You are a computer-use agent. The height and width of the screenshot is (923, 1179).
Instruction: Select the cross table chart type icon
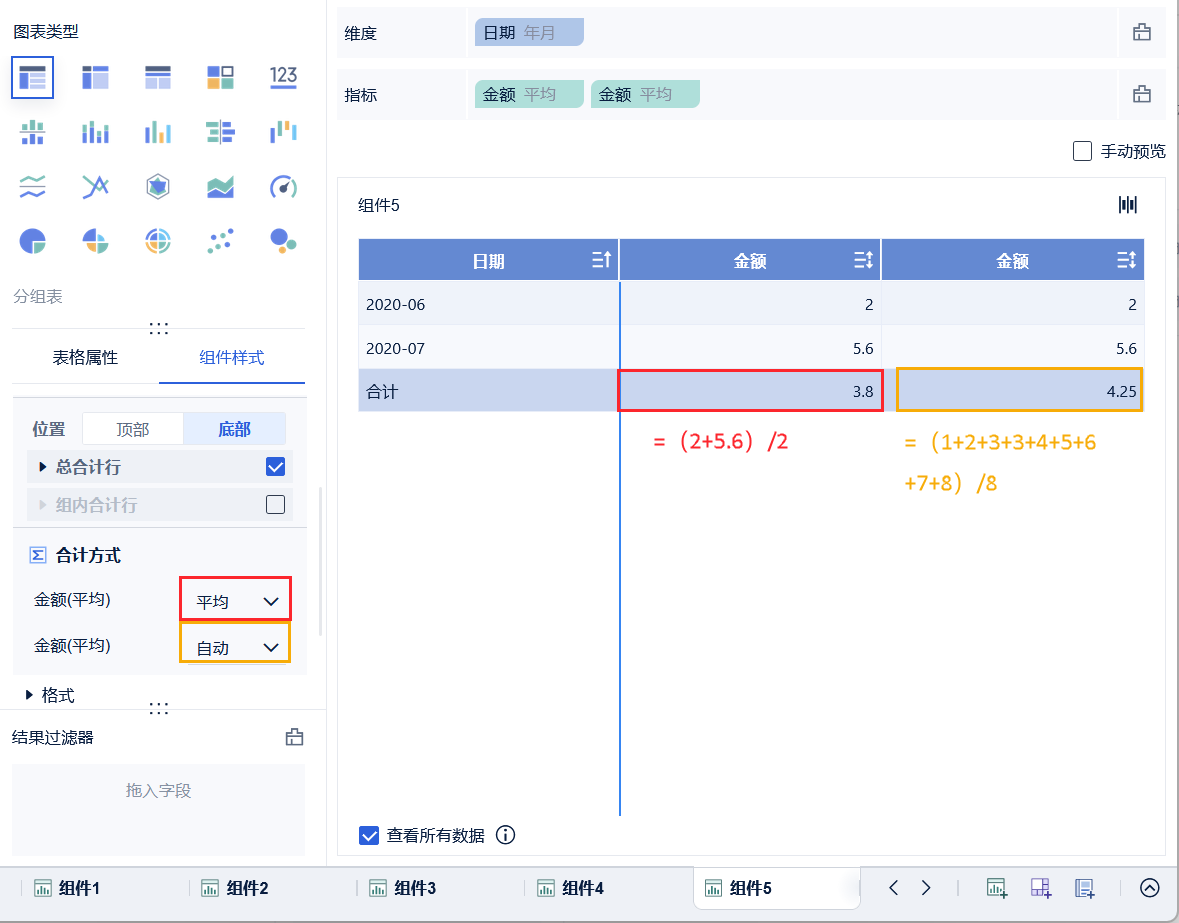(x=95, y=77)
